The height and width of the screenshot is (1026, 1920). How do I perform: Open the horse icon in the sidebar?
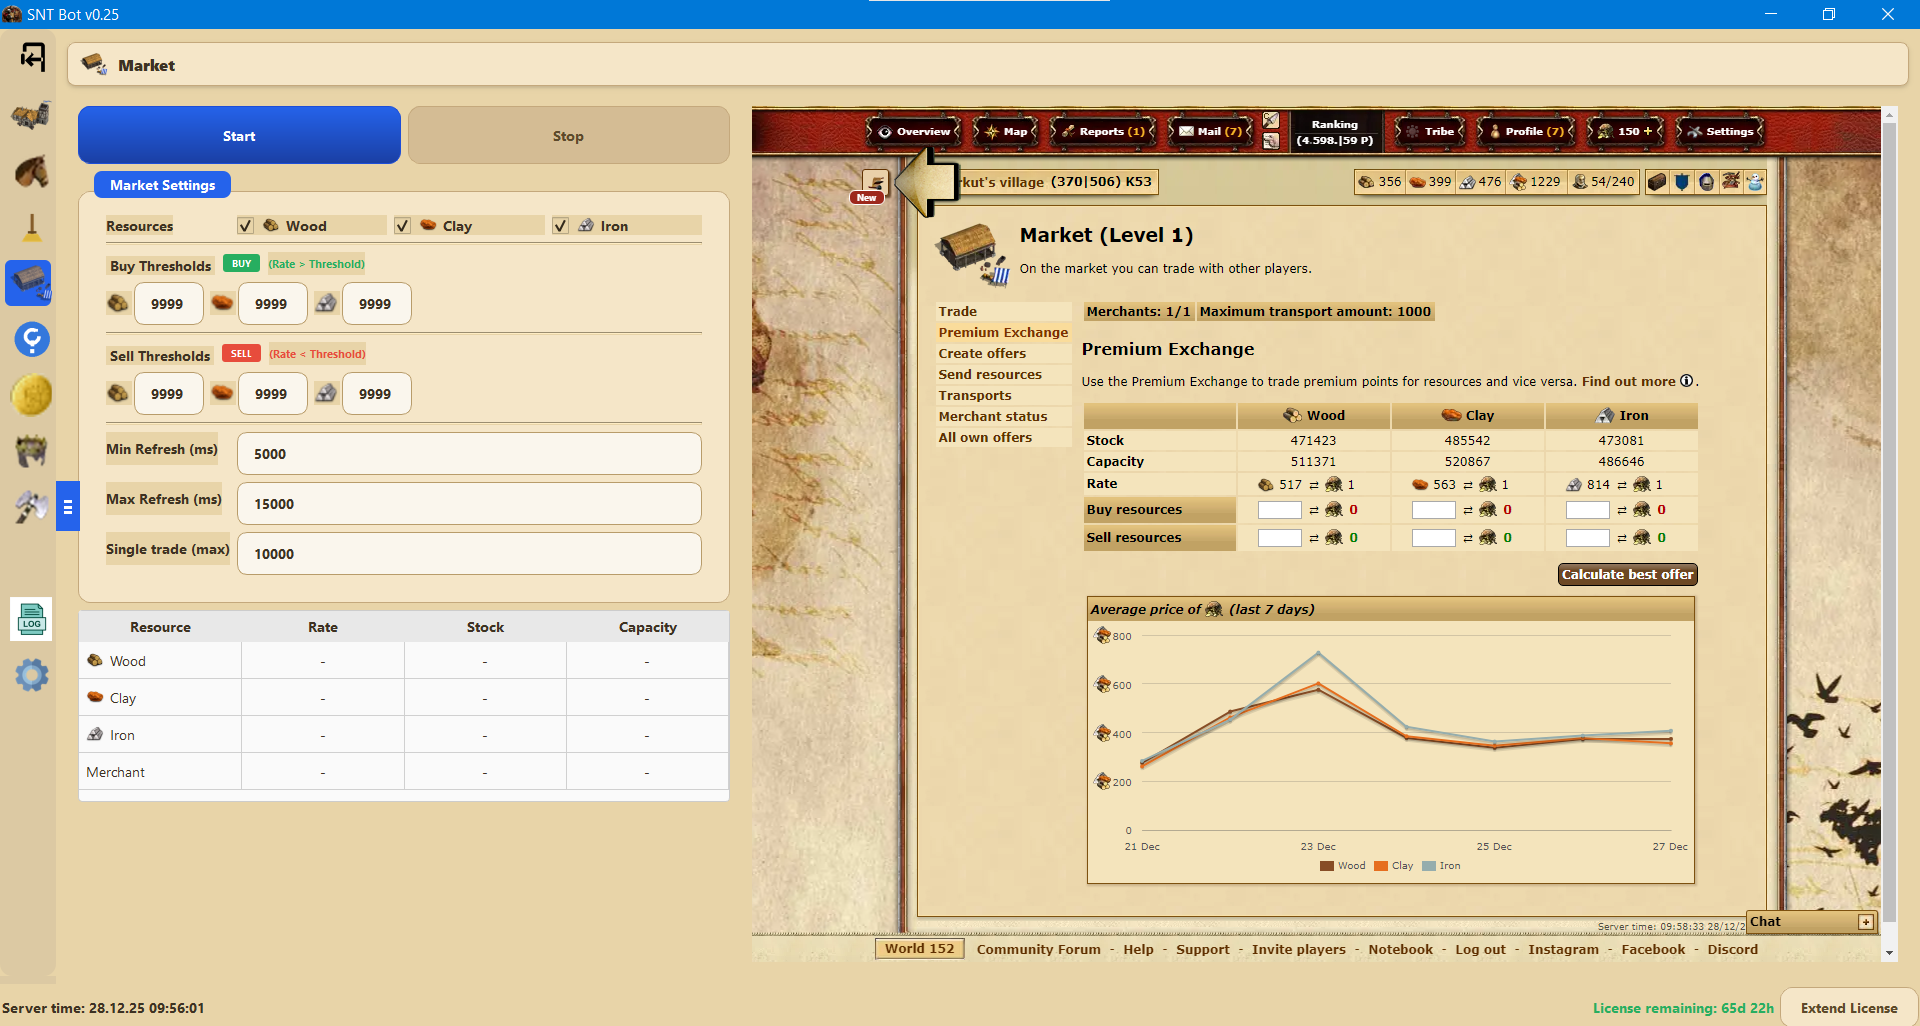pos(32,172)
